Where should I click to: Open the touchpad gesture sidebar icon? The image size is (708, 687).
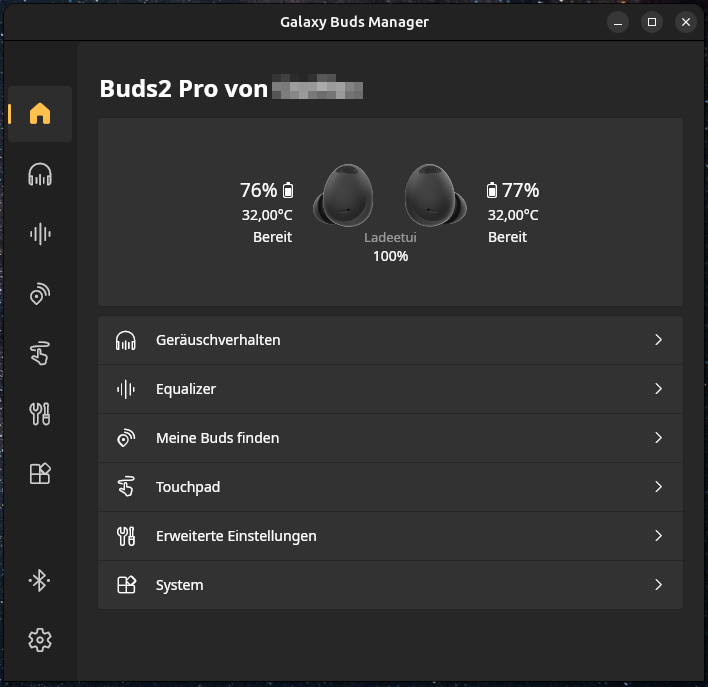40,353
